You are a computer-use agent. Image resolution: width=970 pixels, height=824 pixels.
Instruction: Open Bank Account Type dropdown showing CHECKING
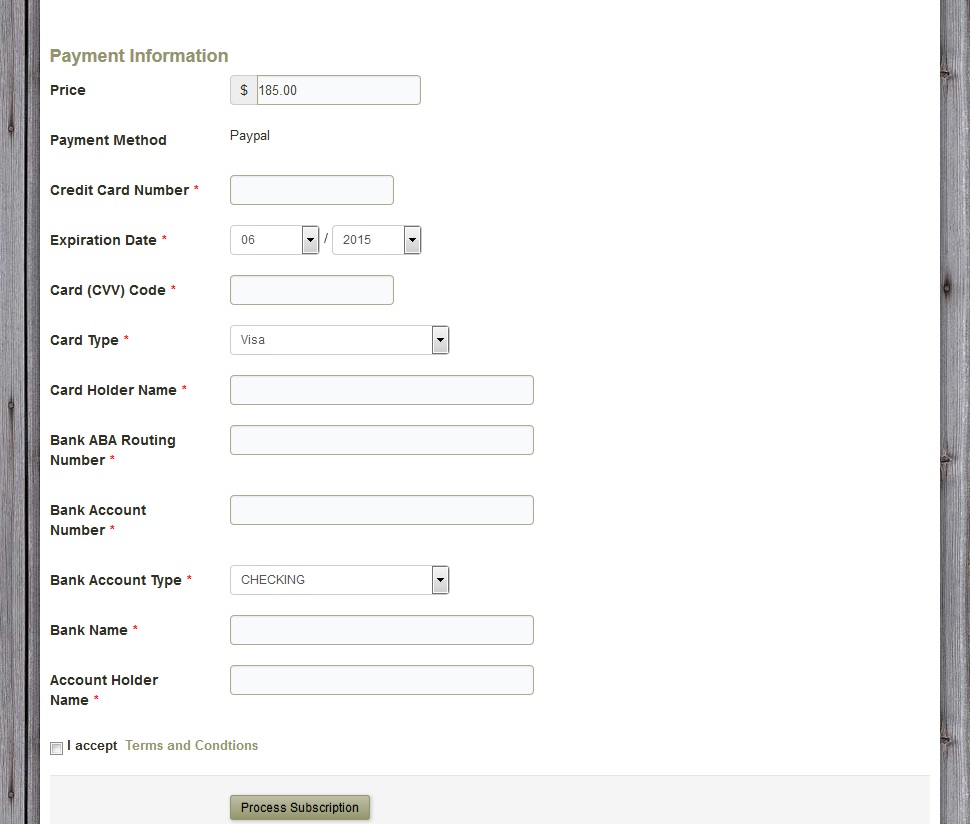pyautogui.click(x=339, y=580)
